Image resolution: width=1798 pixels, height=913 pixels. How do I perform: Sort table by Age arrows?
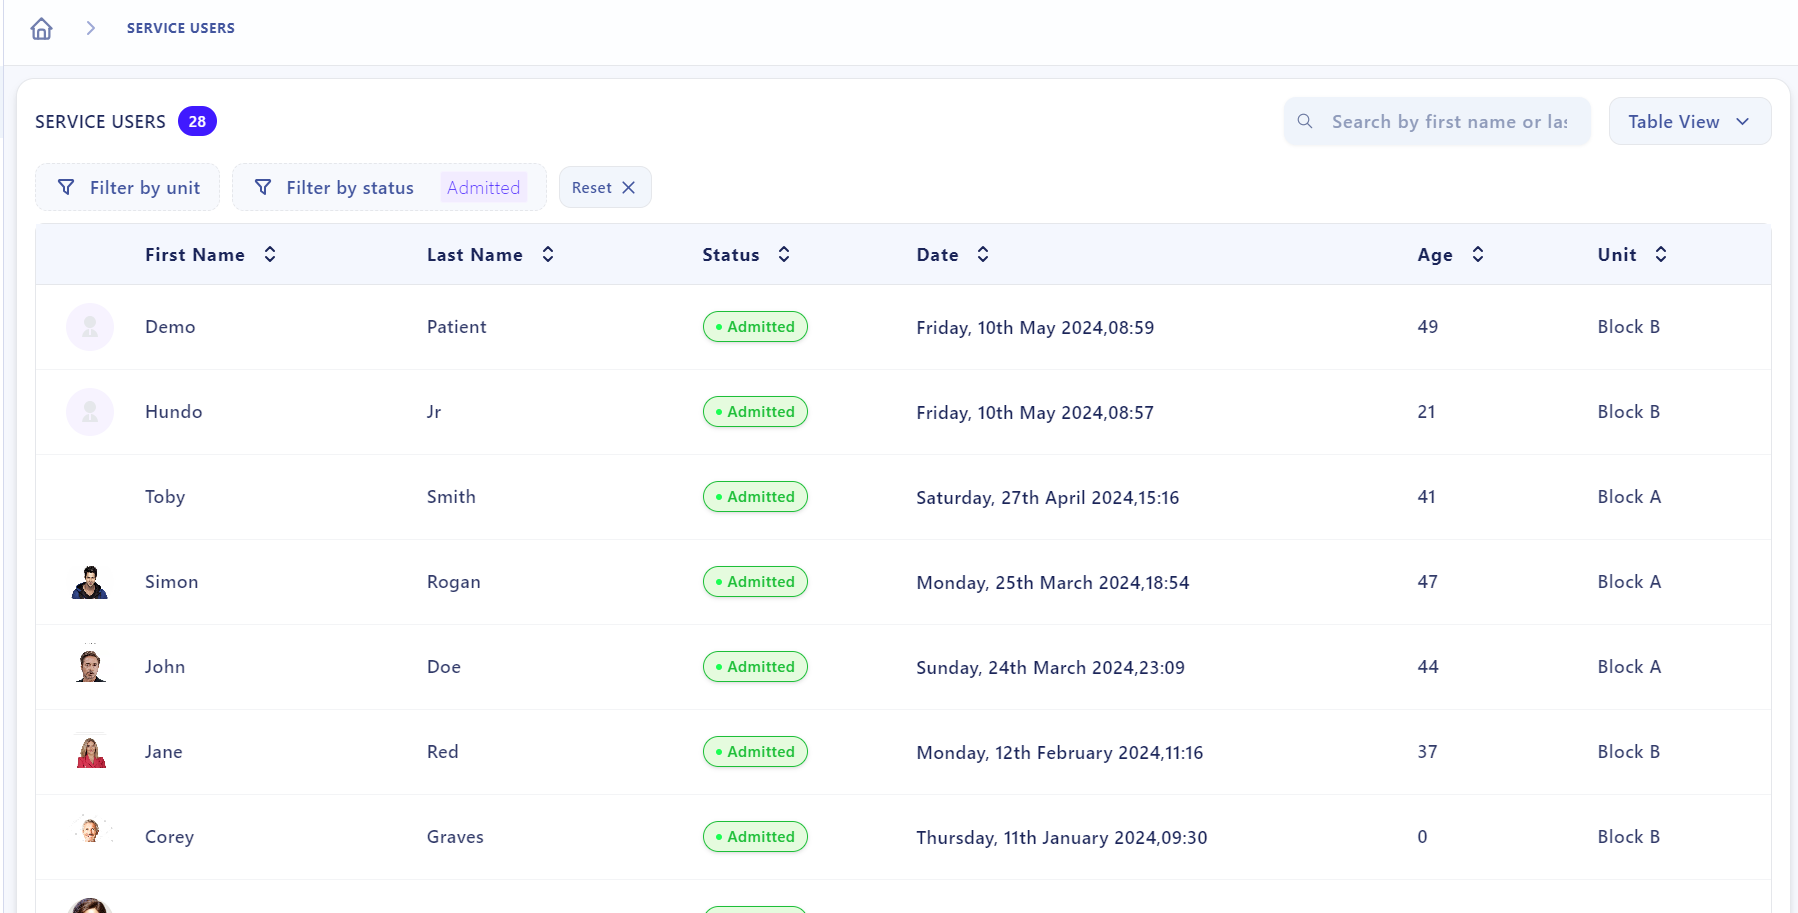click(x=1478, y=254)
